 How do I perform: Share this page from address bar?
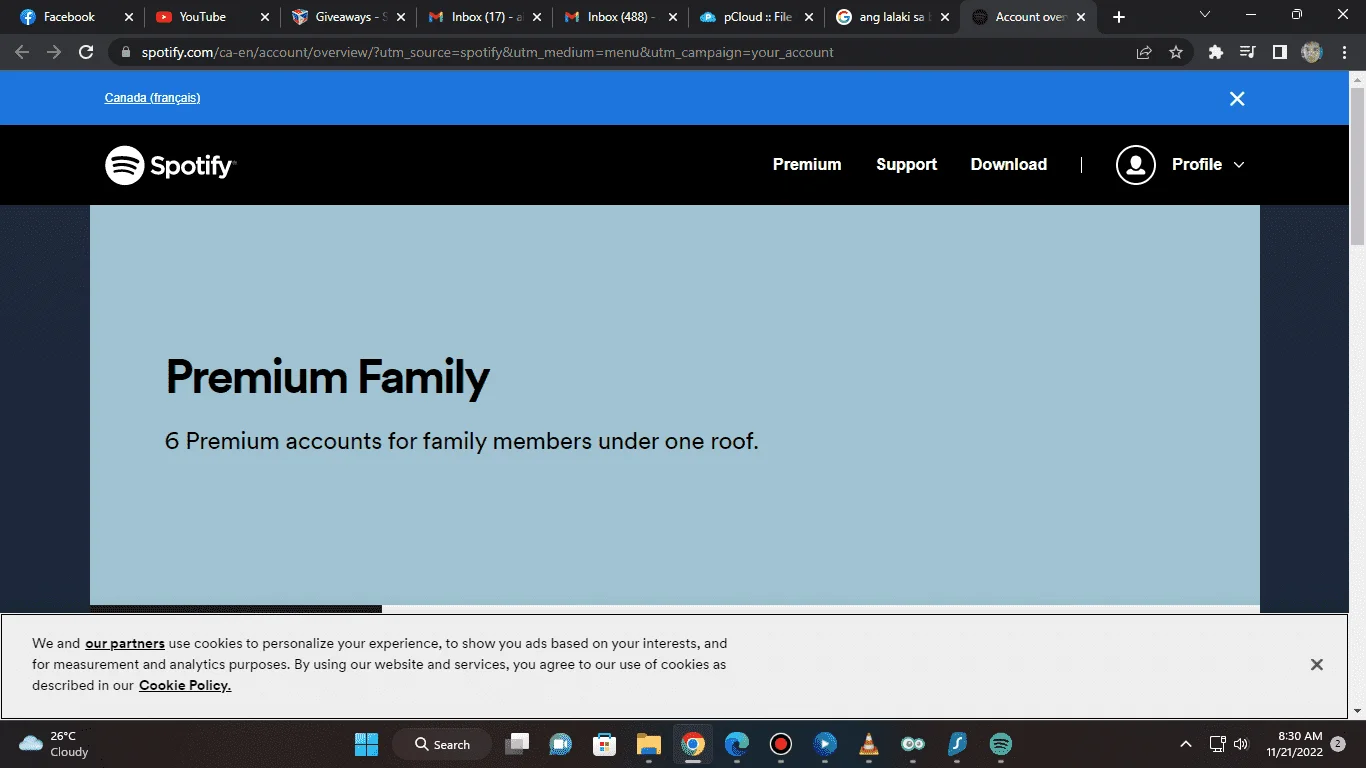[x=1144, y=52]
